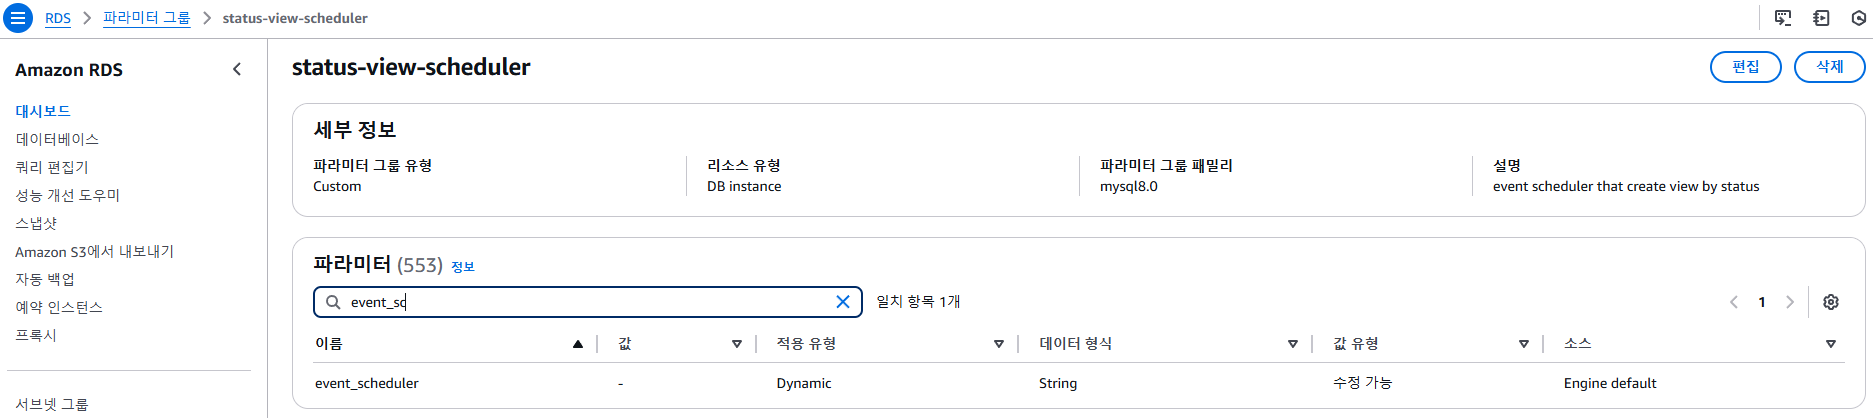Viewport: 1873px width, 418px height.
Task: Open the 데이터 형식 column sort arrow
Action: point(1292,344)
